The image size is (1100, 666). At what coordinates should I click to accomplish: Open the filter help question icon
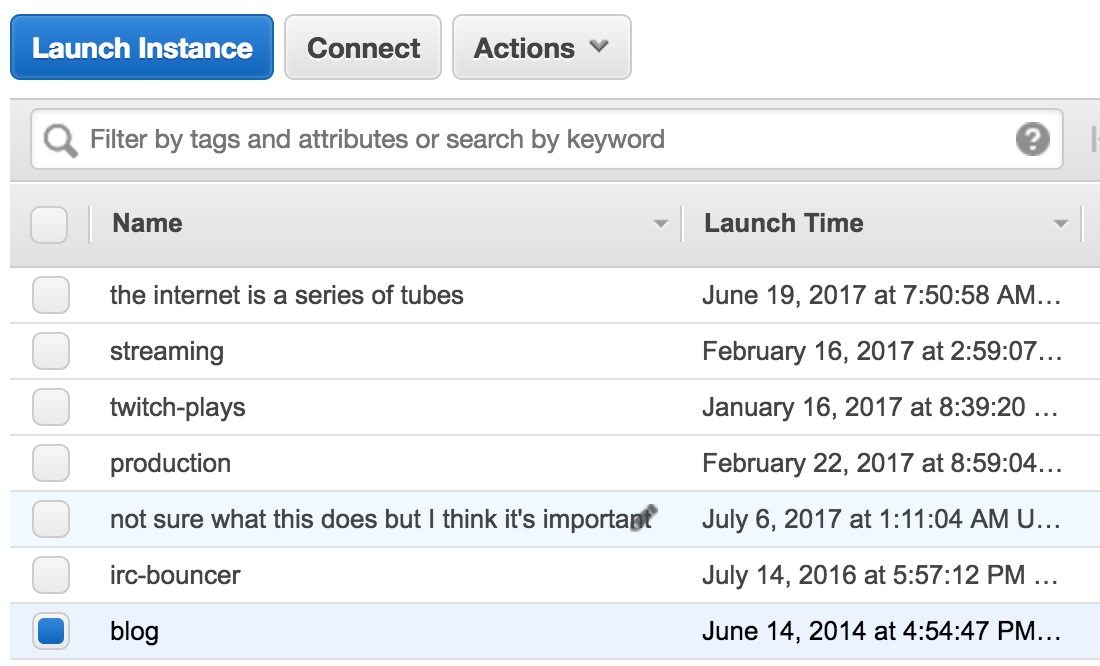pos(1032,139)
